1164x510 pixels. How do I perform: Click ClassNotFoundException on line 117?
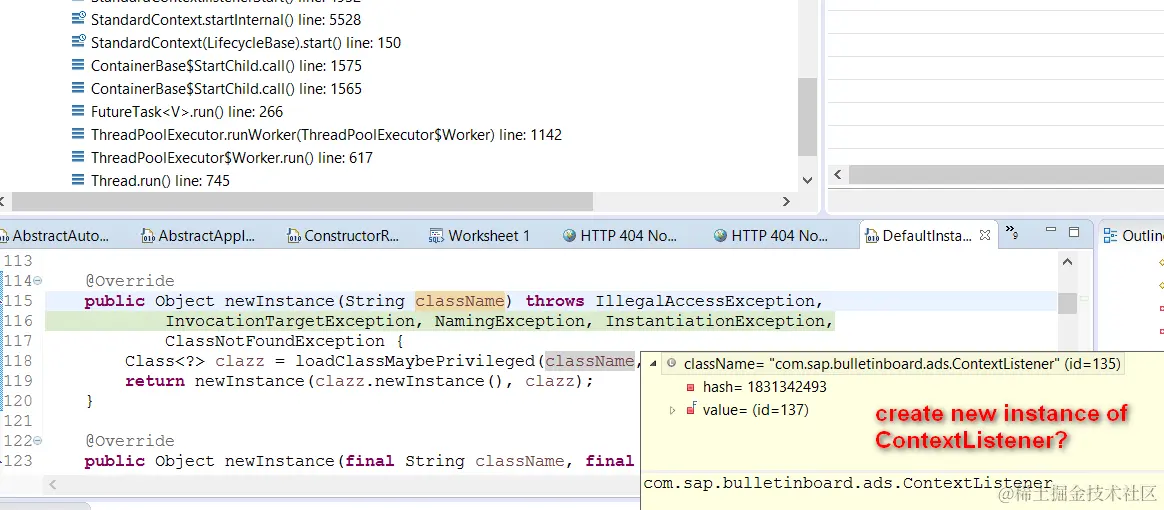click(x=275, y=341)
